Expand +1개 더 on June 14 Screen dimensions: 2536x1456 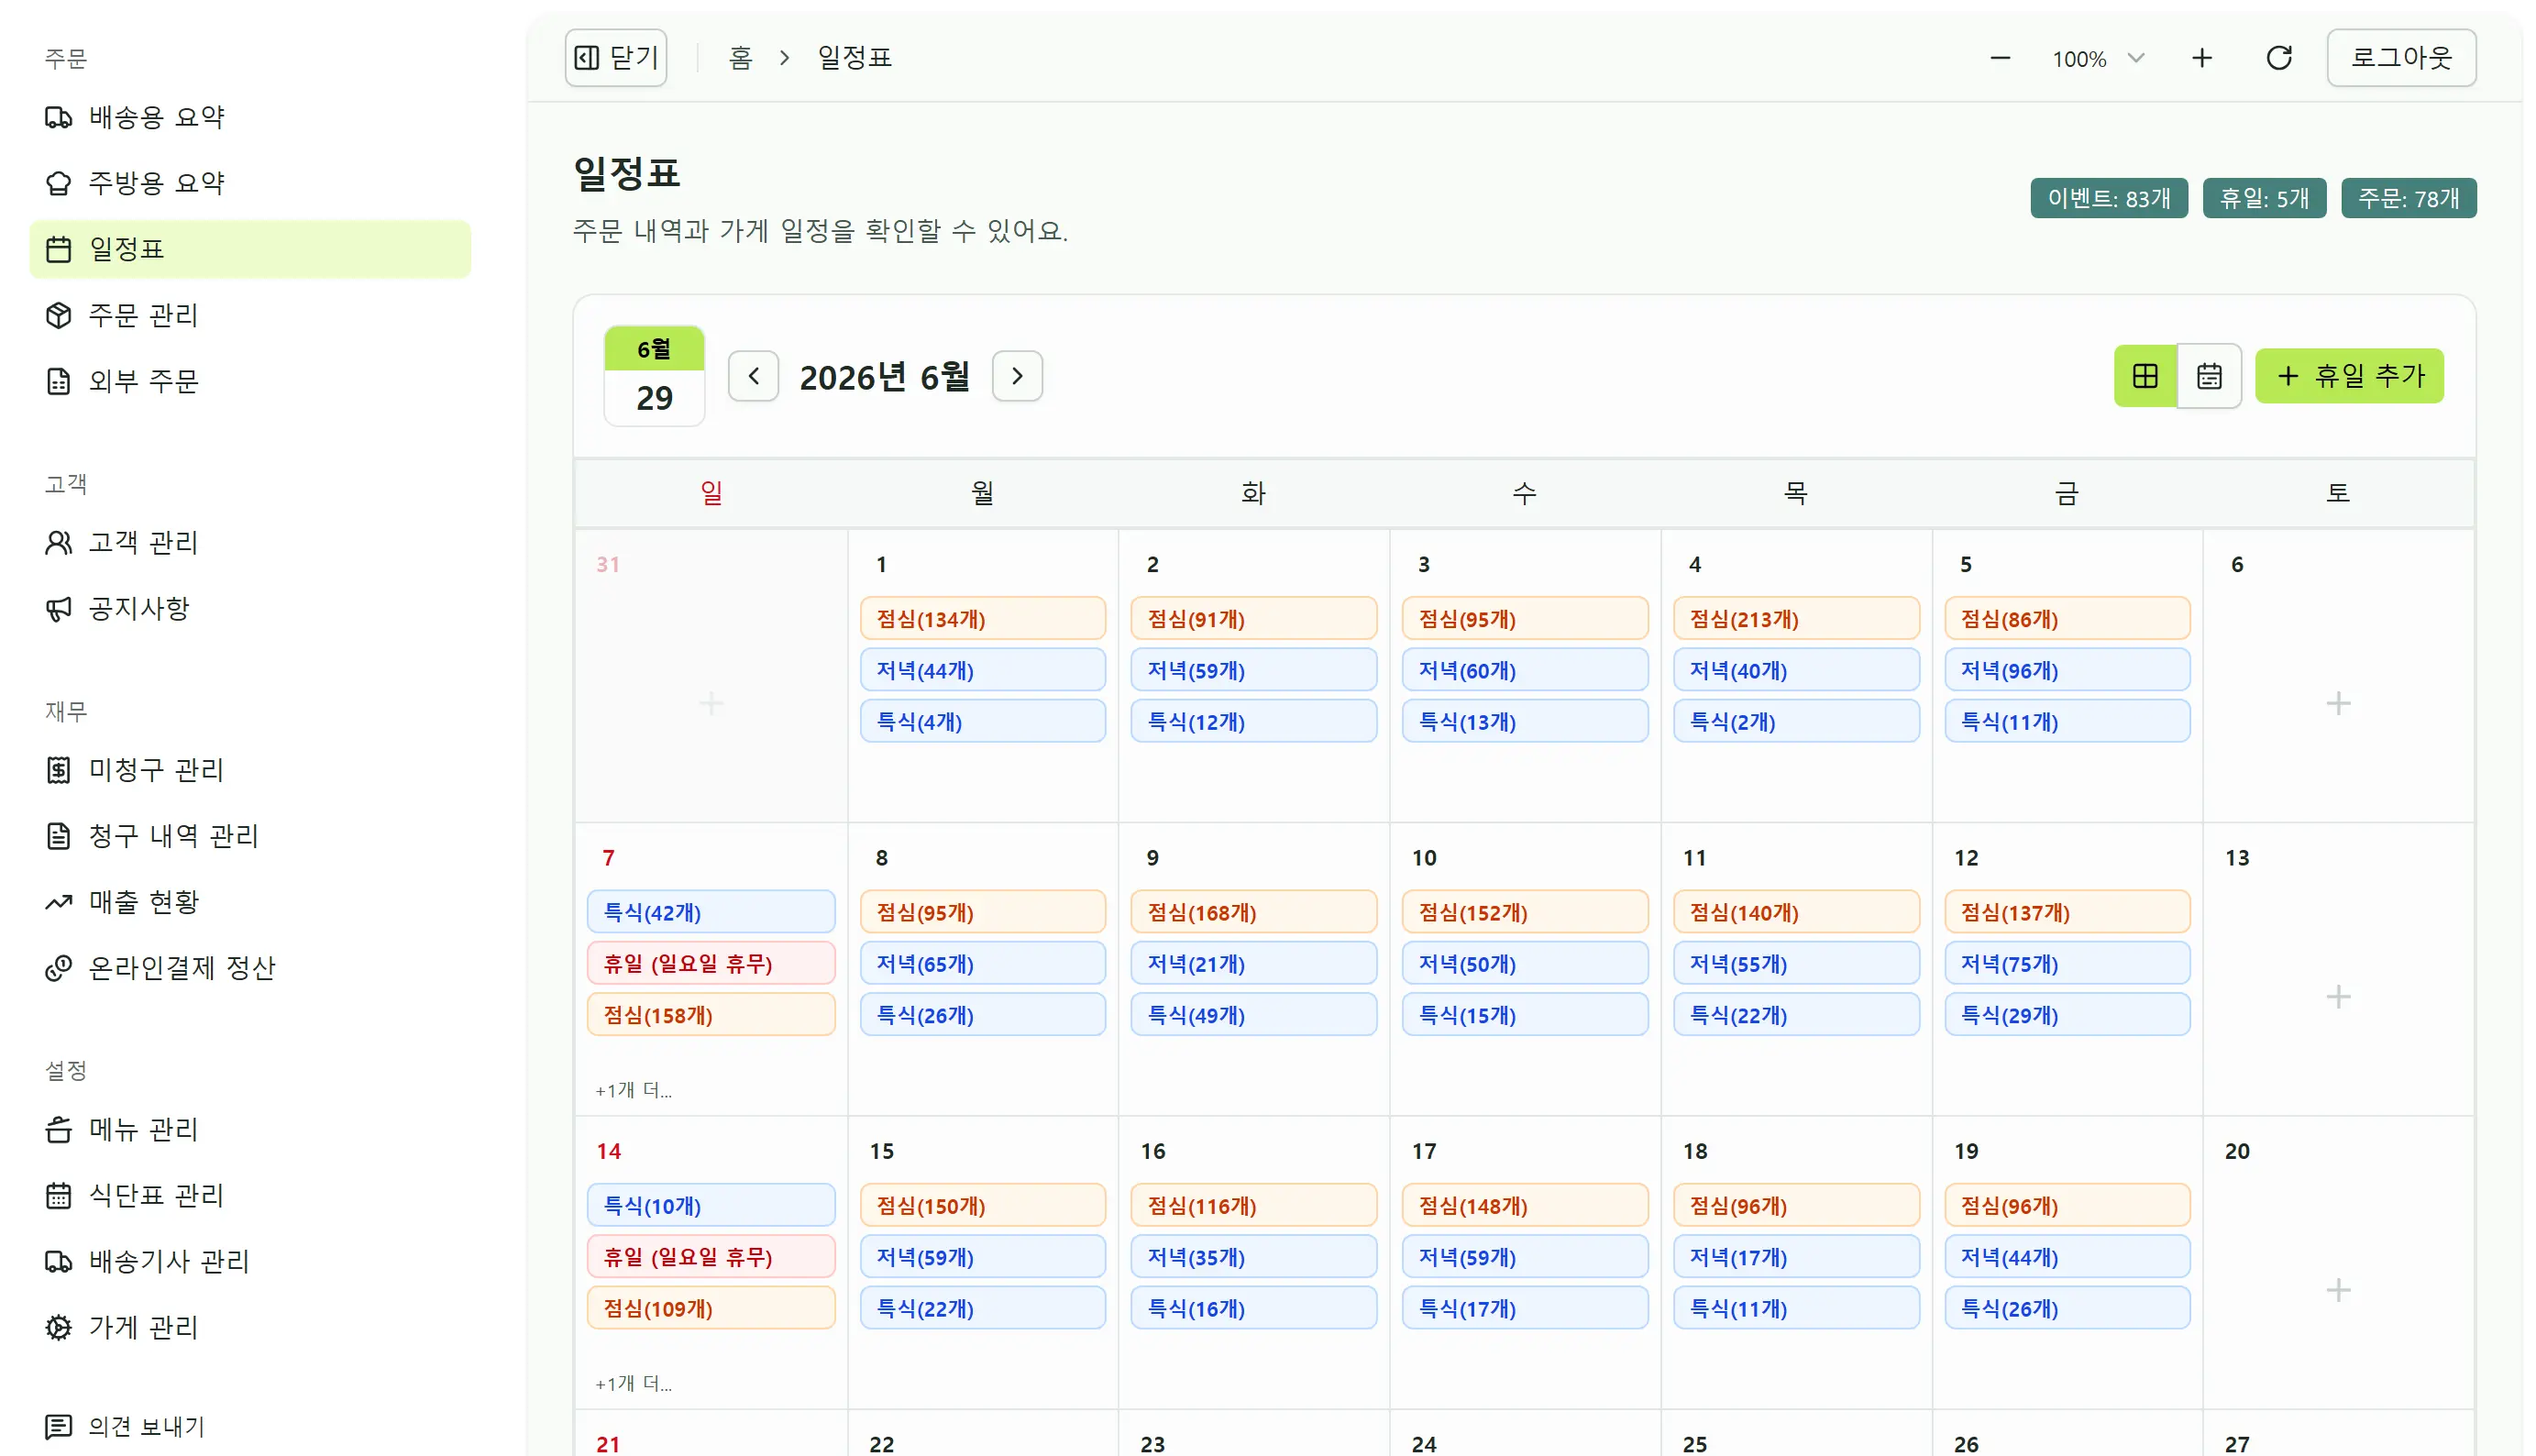(x=633, y=1383)
